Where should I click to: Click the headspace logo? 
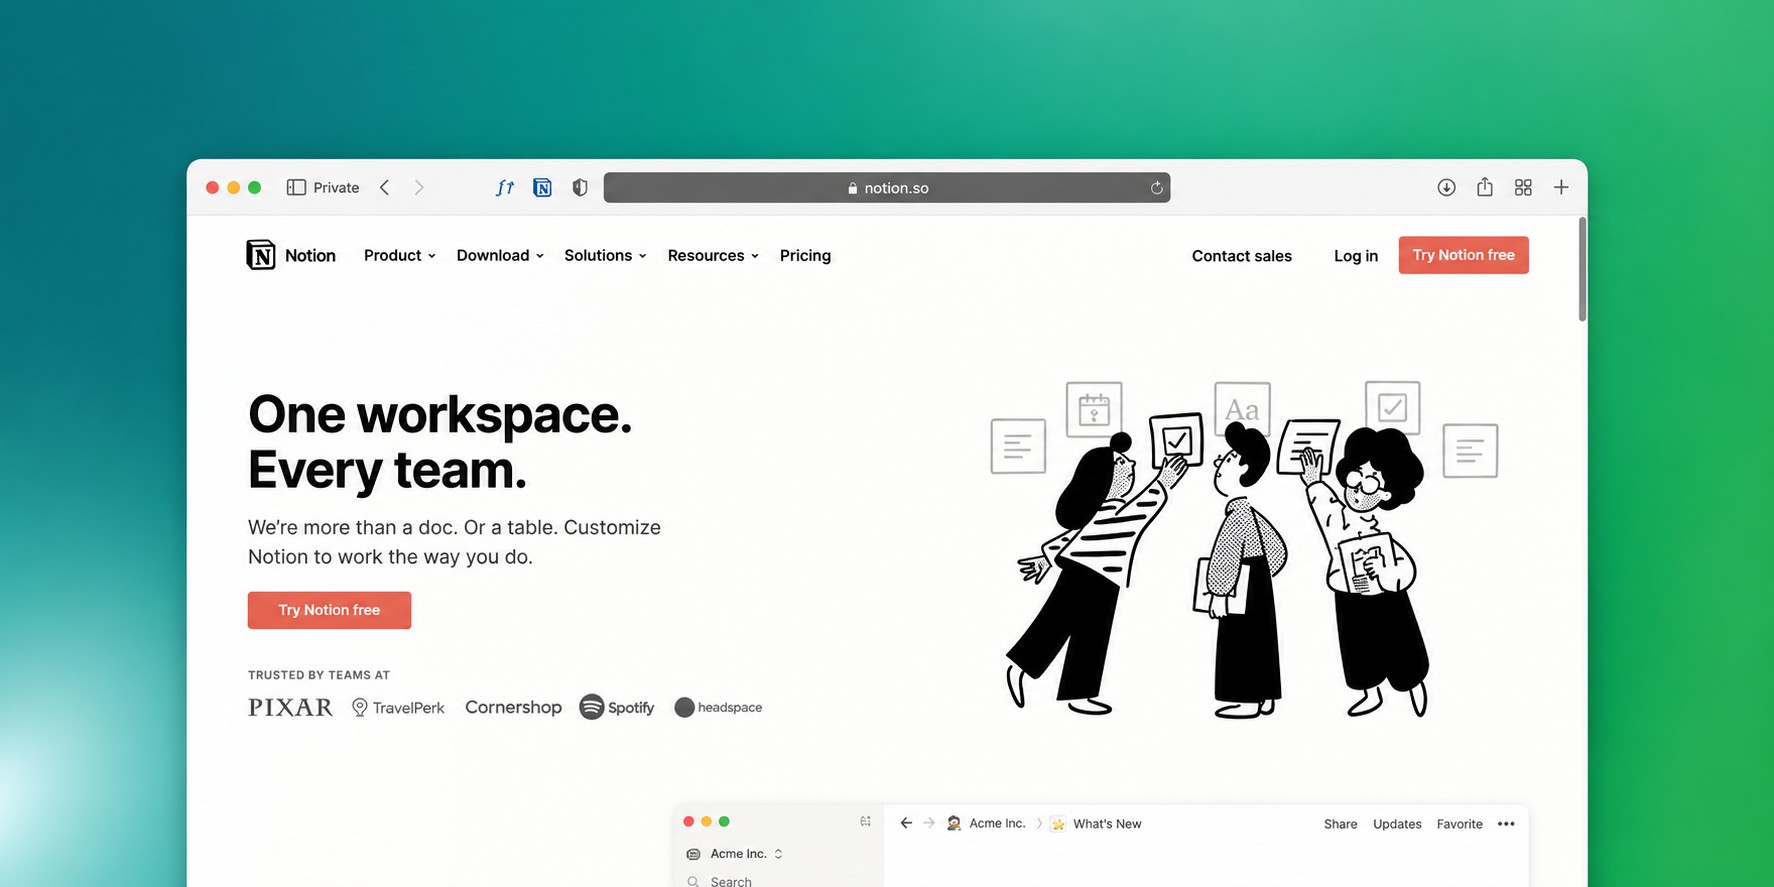[718, 707]
